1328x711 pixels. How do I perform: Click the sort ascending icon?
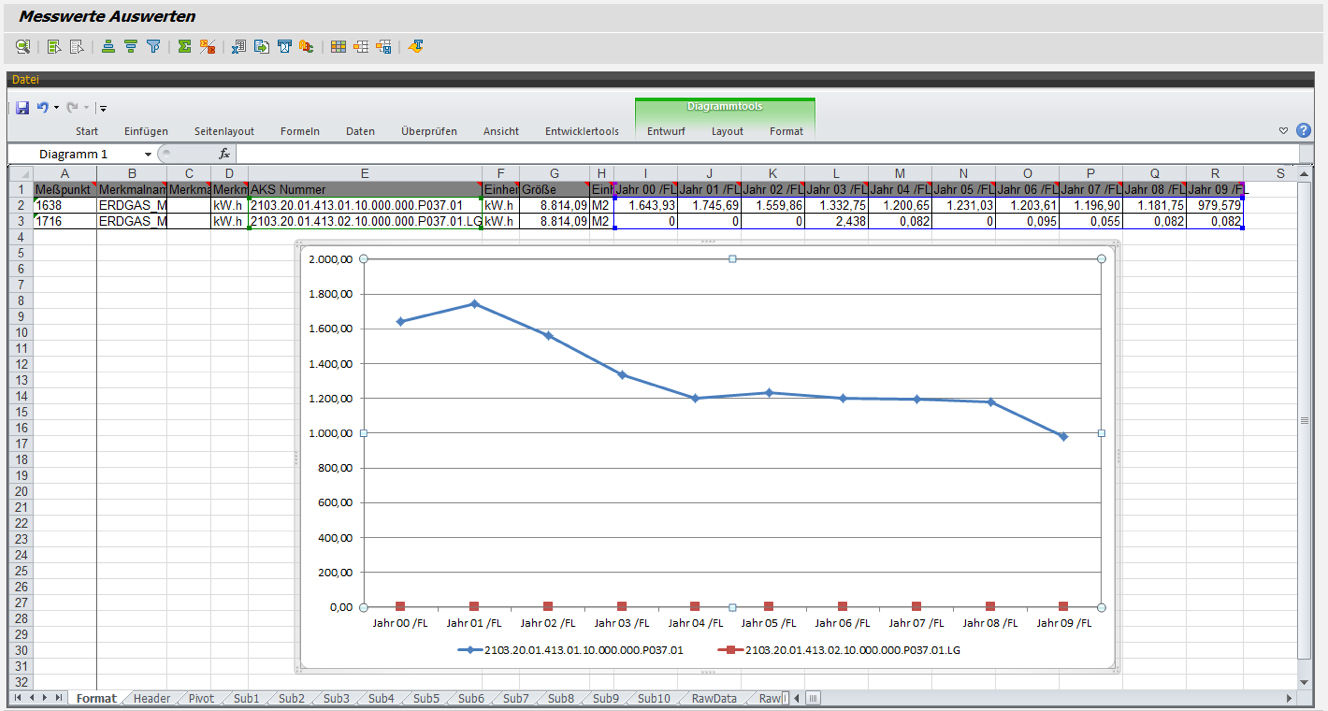108,46
